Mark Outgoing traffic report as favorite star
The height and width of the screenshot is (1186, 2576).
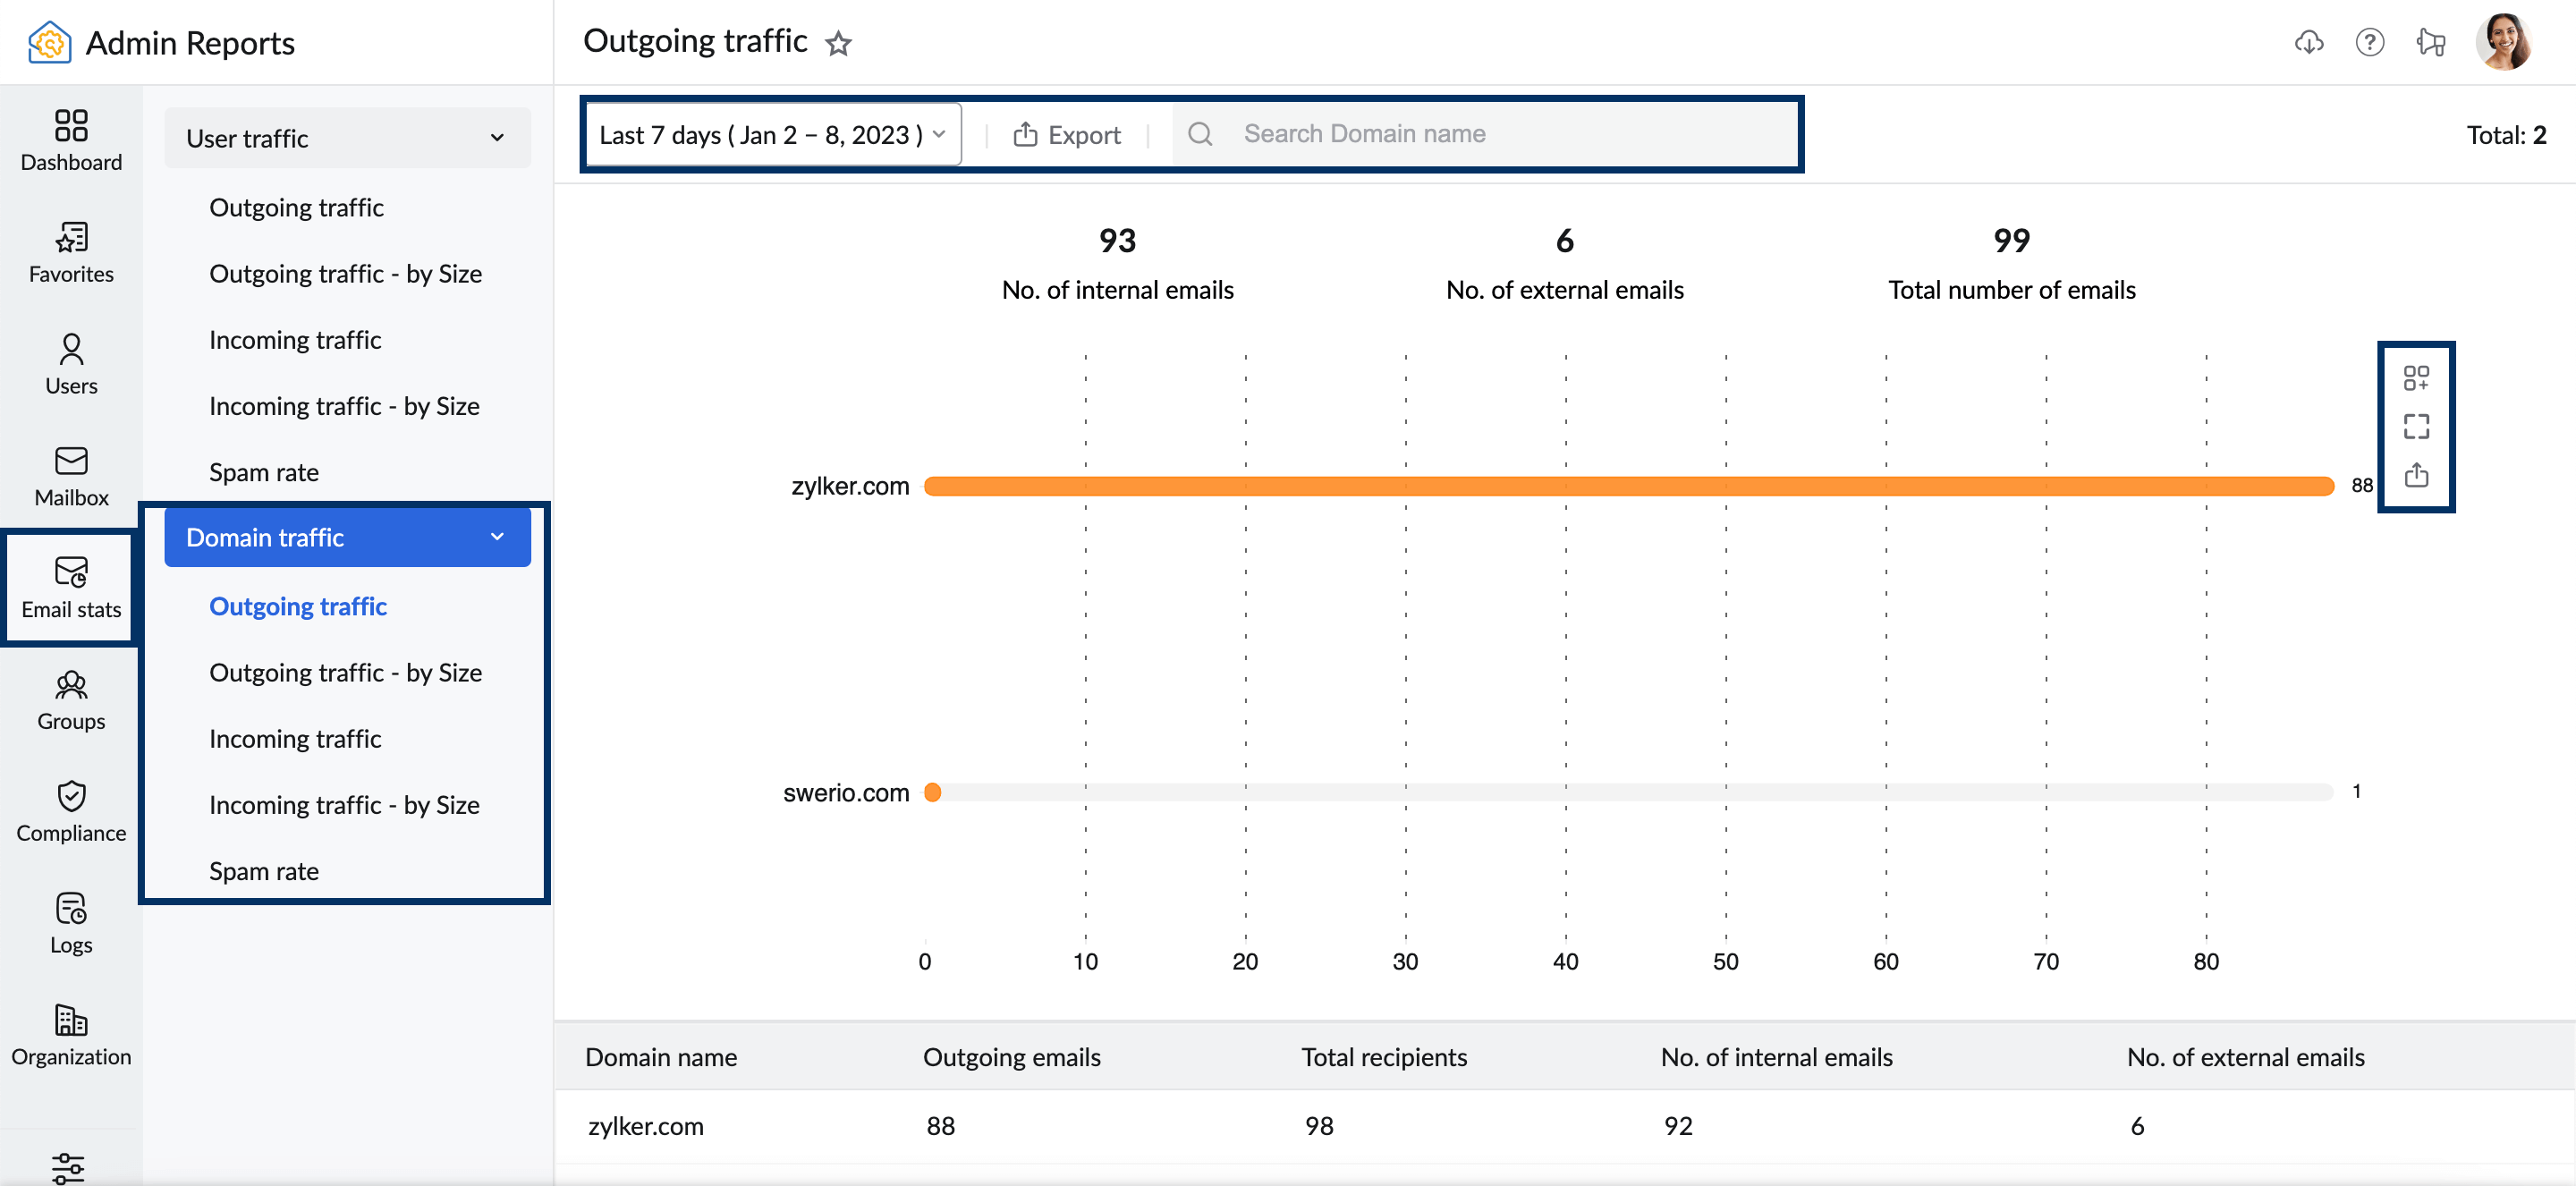click(x=838, y=43)
